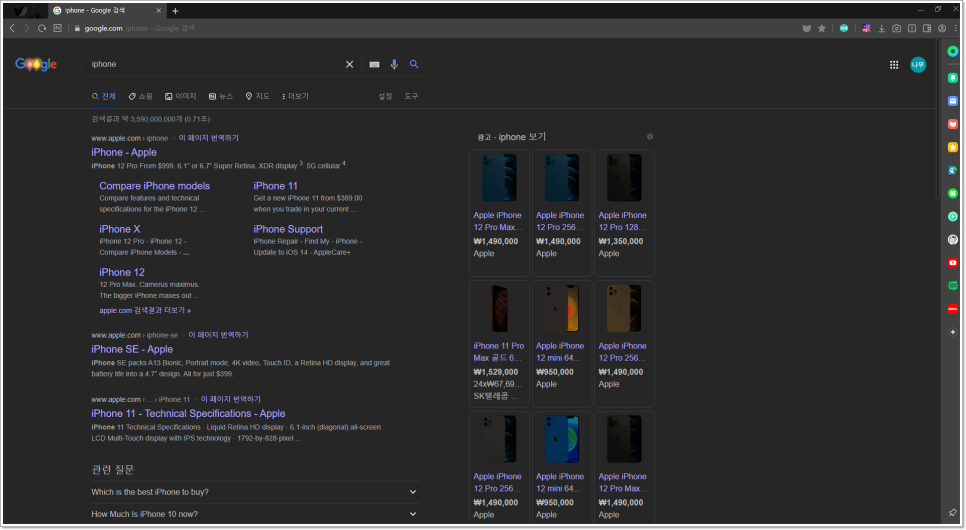Open the on-screen keyboard input tool

(374, 64)
